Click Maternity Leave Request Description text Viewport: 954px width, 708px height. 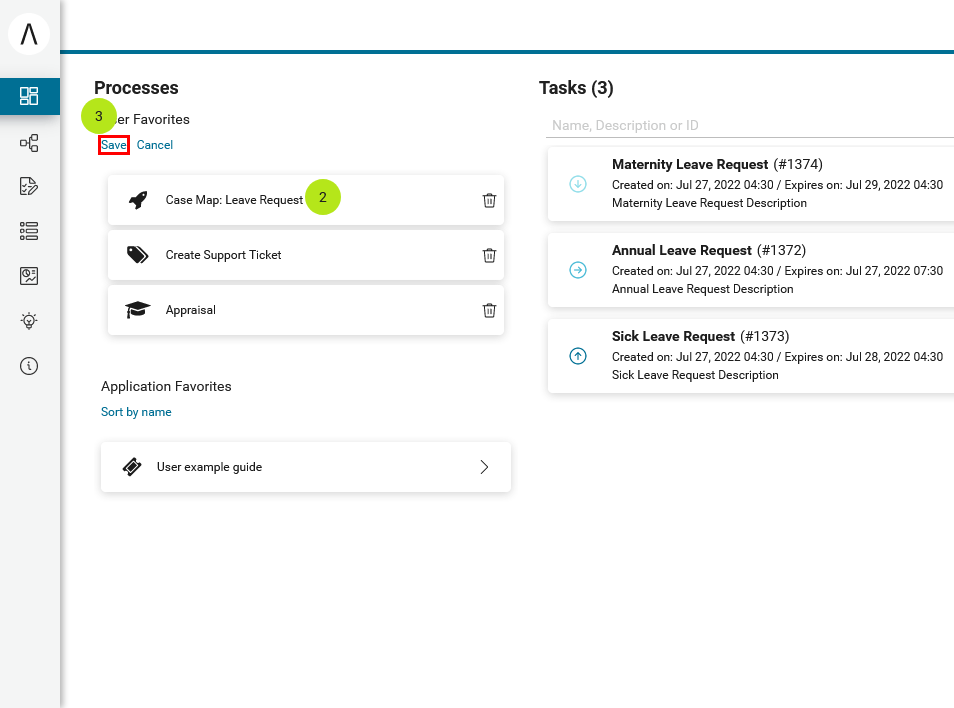point(709,203)
